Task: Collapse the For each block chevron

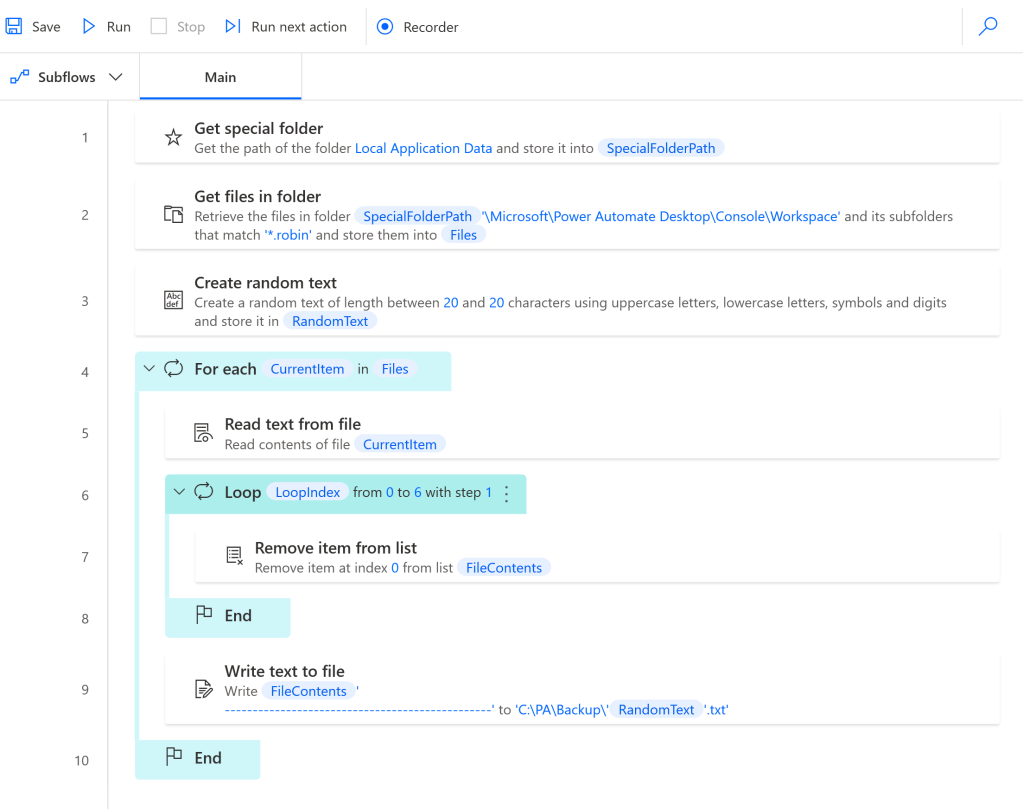Action: click(150, 369)
